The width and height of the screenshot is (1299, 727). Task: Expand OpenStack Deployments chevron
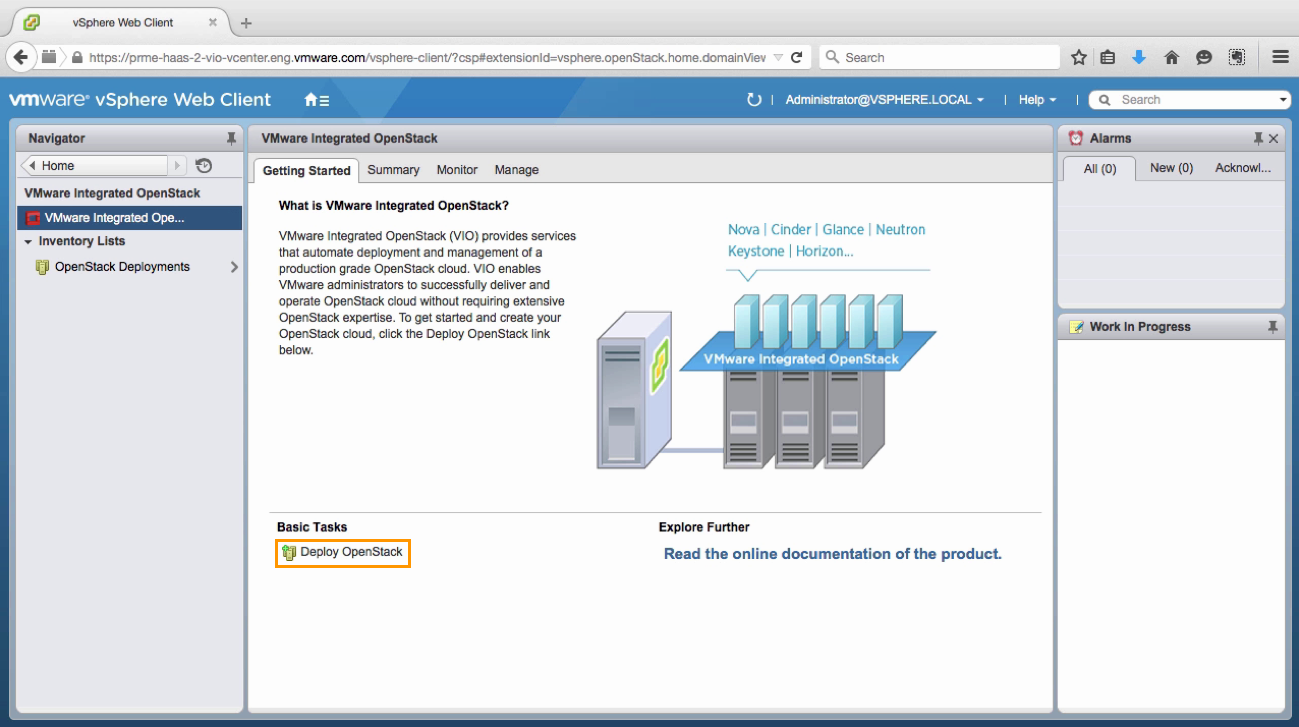point(234,267)
